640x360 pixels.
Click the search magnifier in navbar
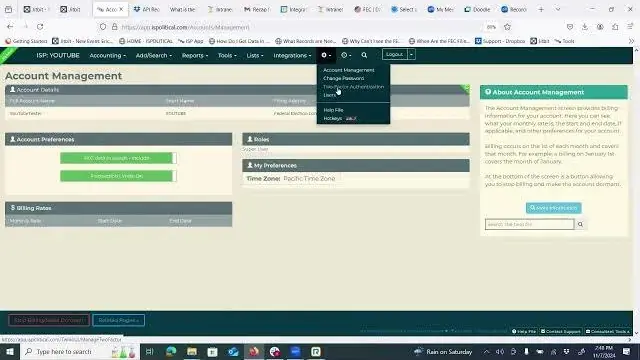(x=364, y=55)
